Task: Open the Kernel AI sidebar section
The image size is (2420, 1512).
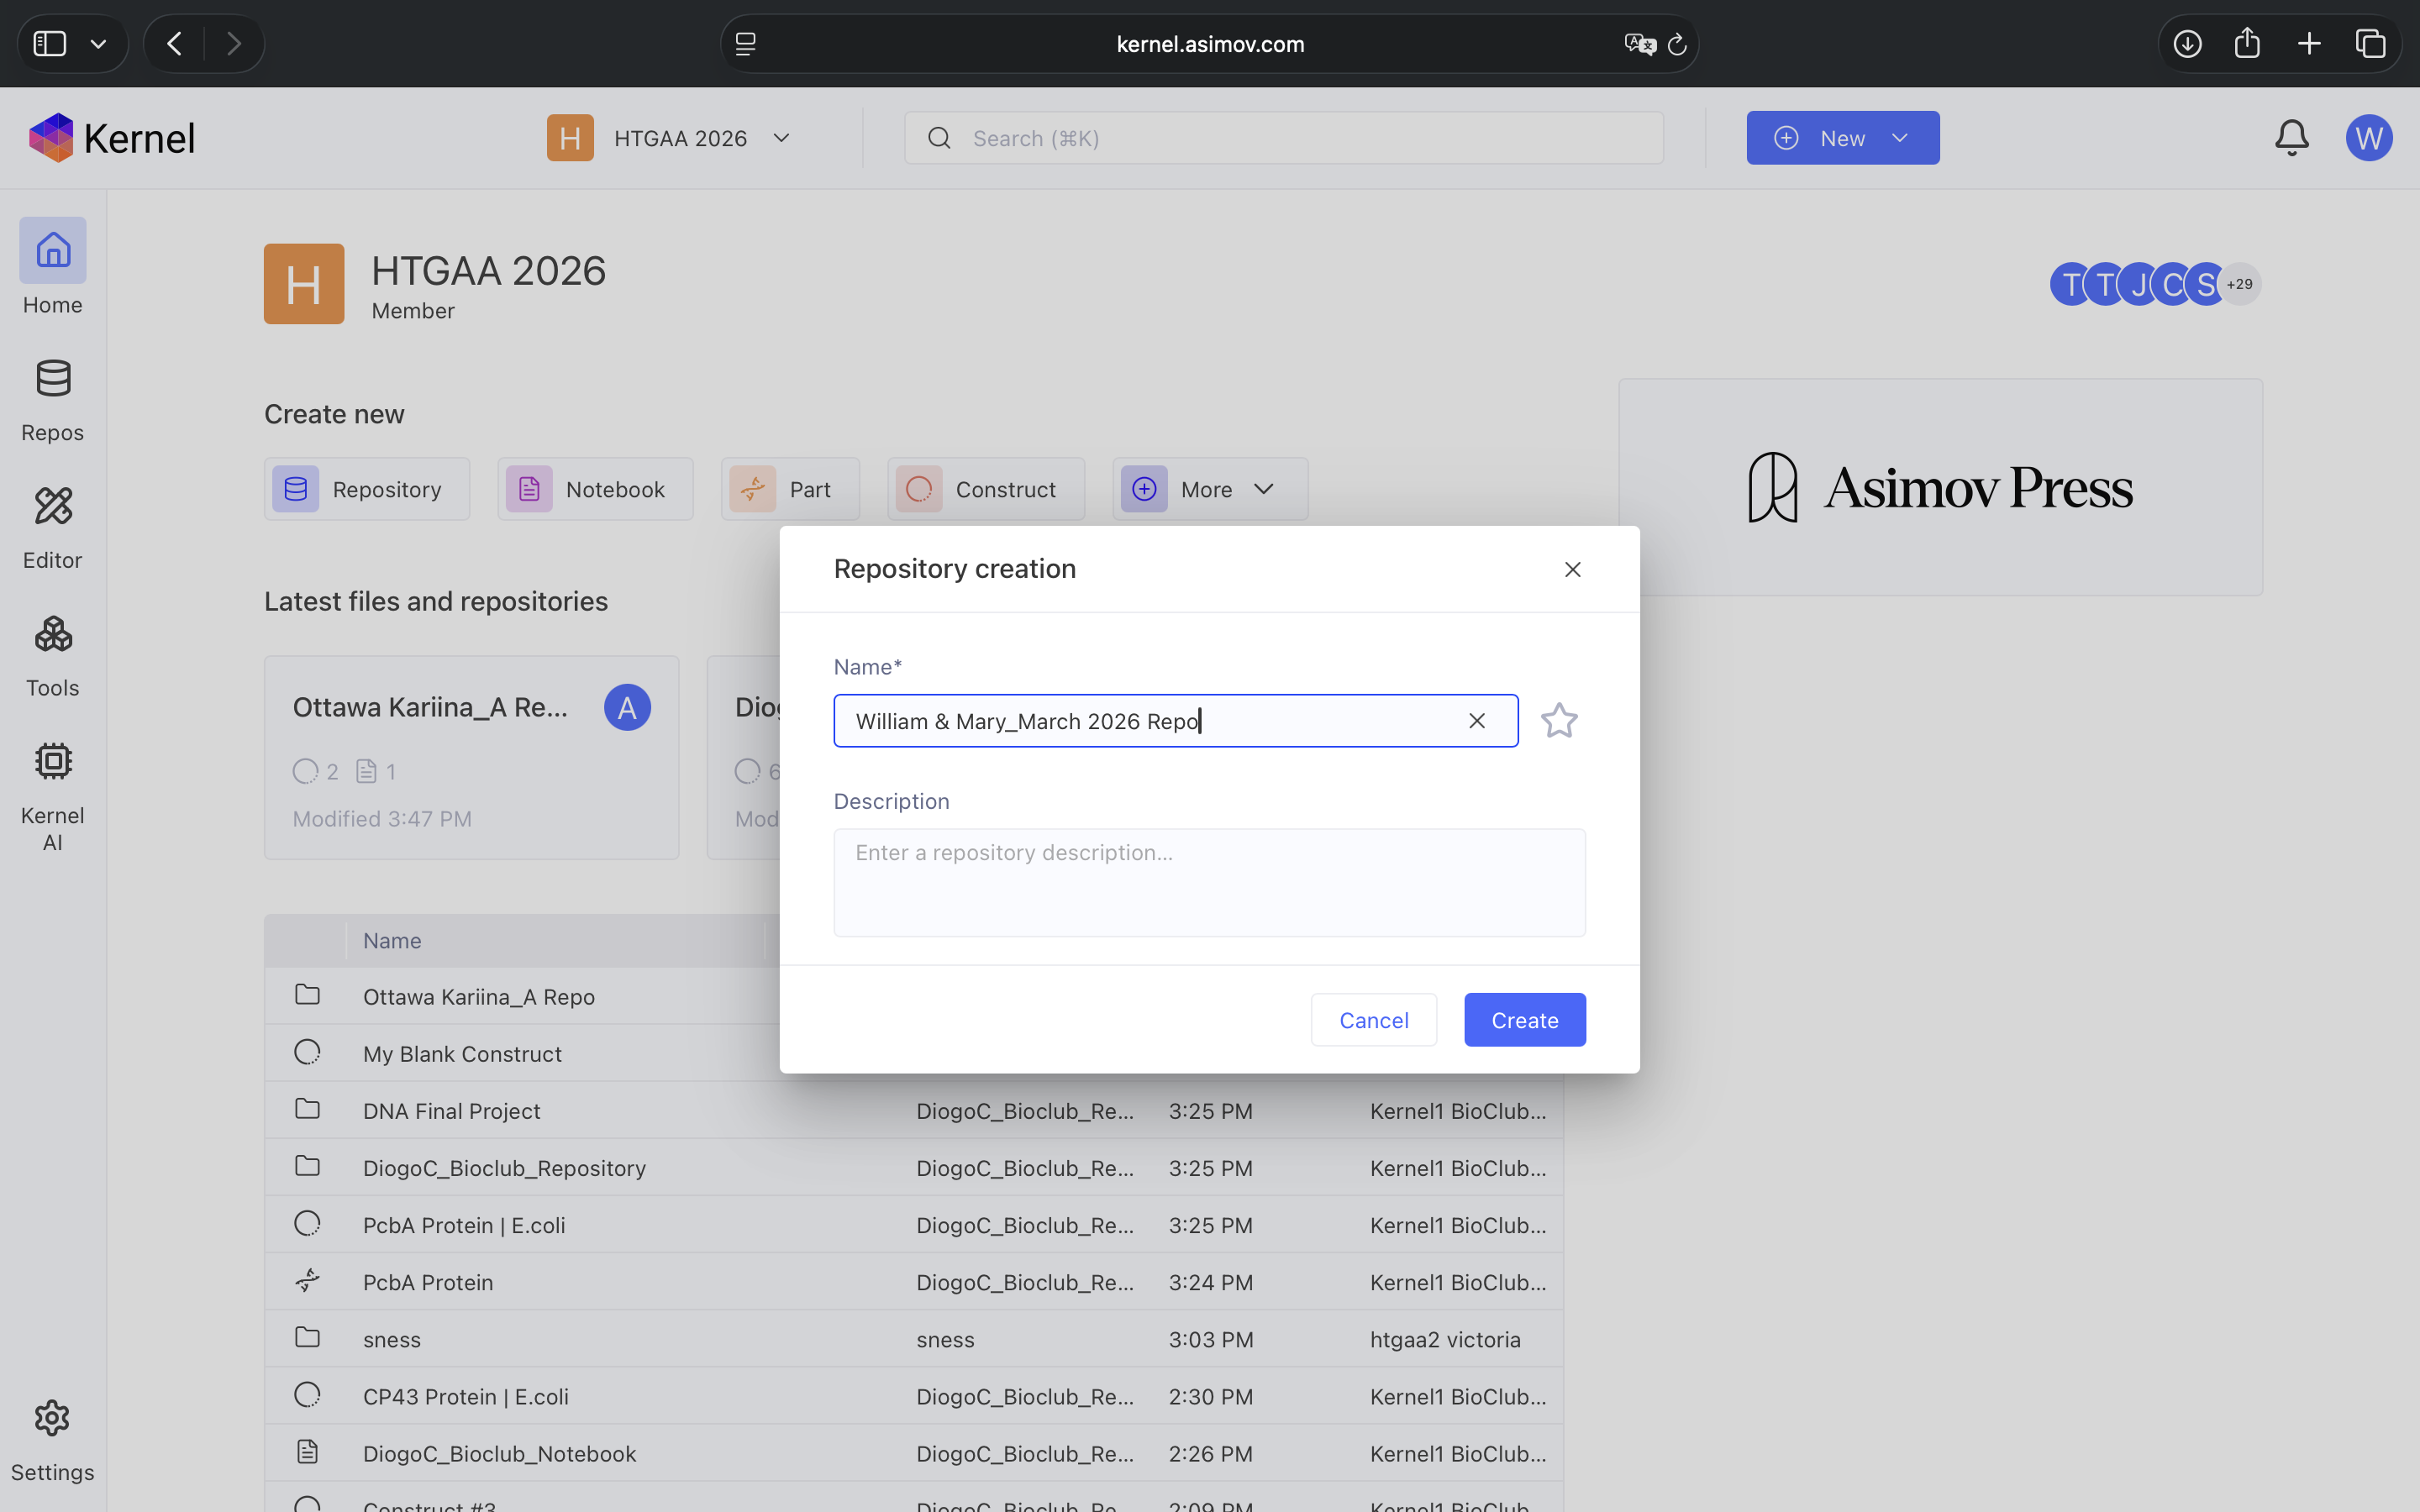Action: point(53,797)
